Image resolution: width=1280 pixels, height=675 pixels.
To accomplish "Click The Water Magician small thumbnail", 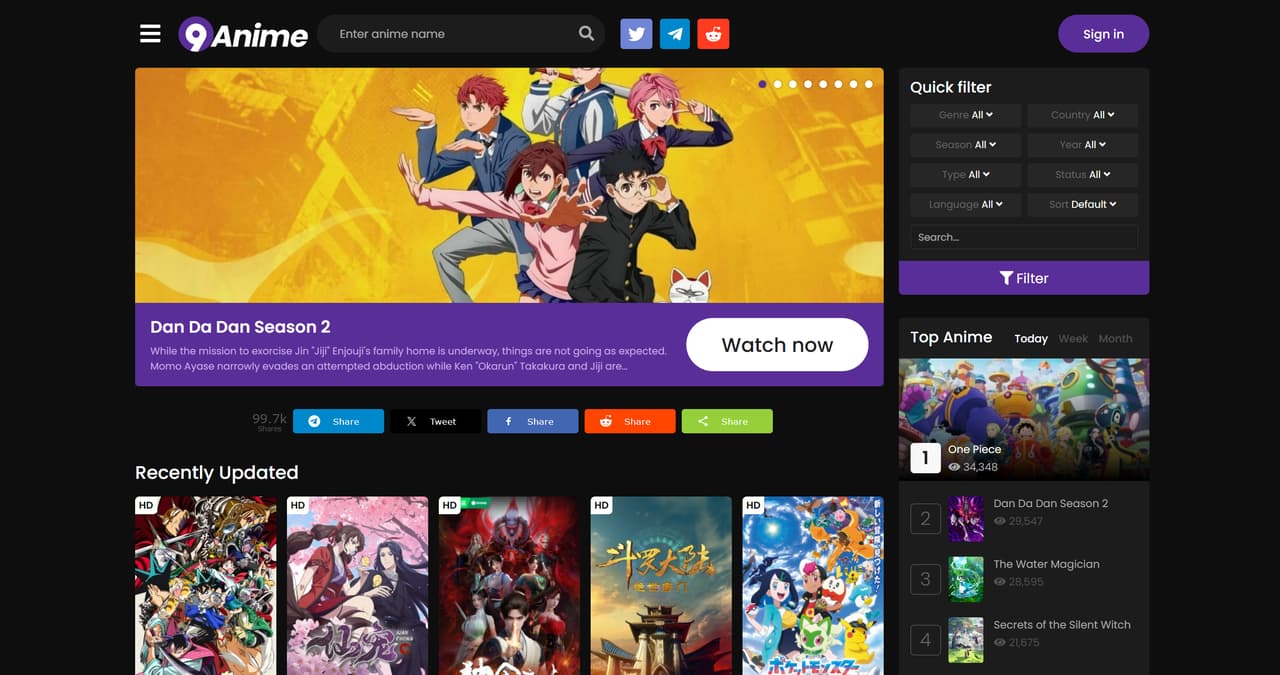I will click(x=966, y=579).
